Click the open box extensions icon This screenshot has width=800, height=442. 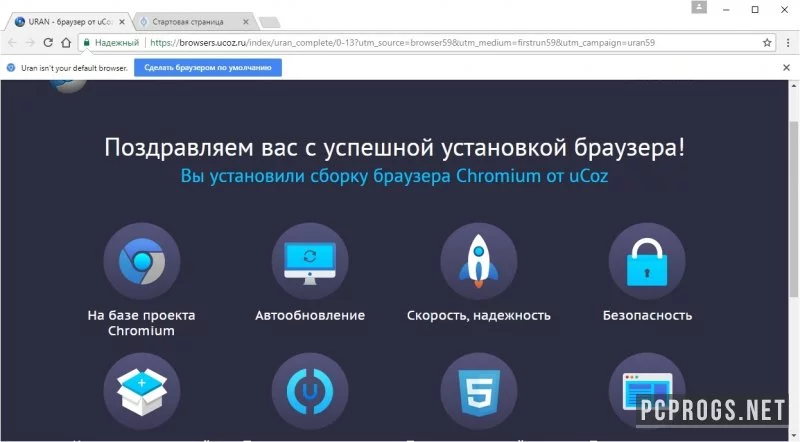tap(142, 391)
